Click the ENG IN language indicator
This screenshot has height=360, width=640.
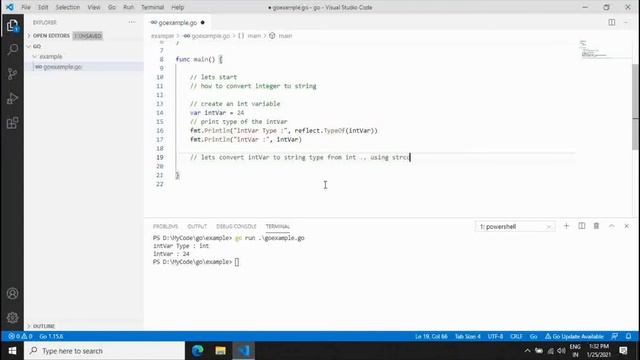(575, 351)
